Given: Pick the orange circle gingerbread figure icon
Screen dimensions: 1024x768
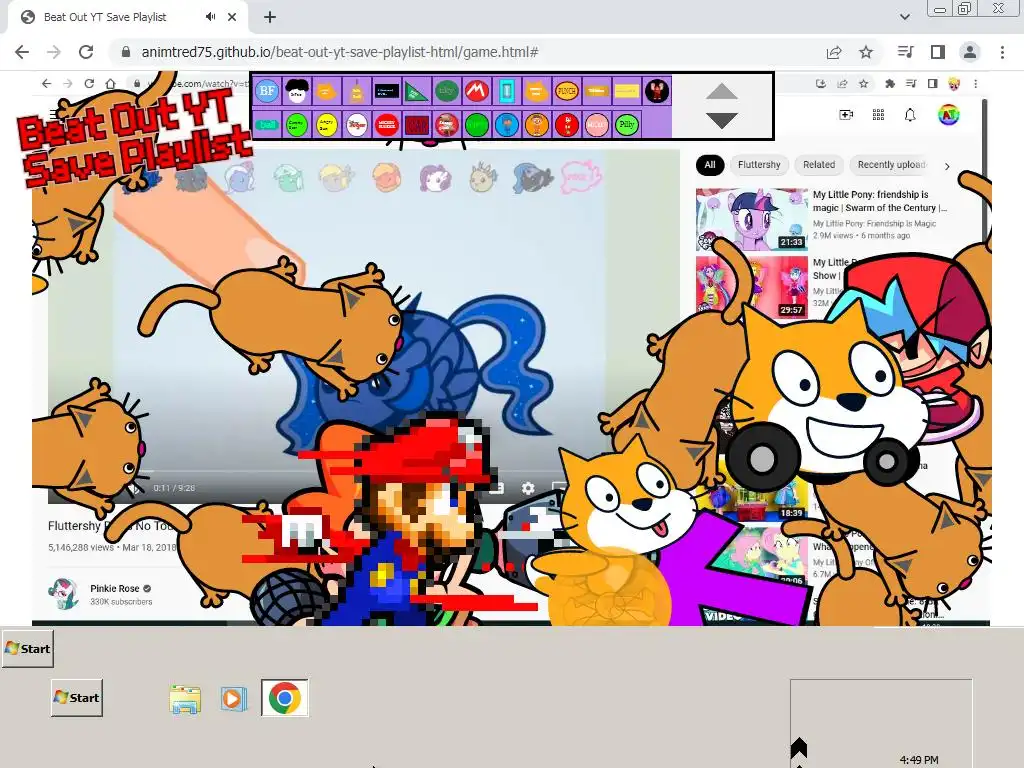Looking at the screenshot, I should point(537,125).
